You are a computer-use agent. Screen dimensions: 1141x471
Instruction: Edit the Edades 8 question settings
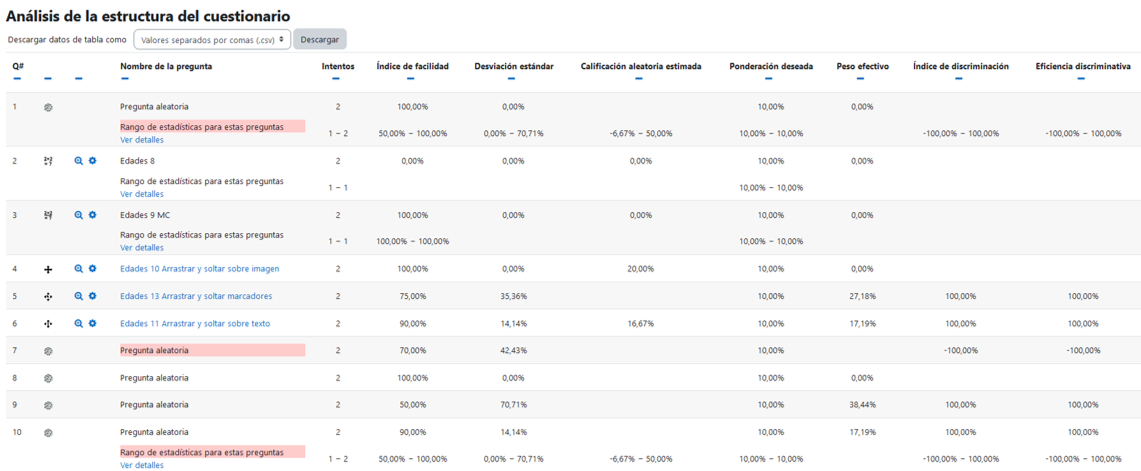click(93, 161)
